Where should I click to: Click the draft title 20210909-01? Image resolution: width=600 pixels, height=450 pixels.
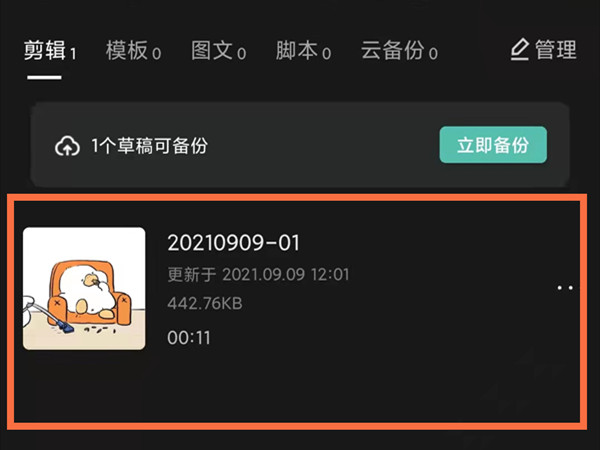click(x=233, y=243)
